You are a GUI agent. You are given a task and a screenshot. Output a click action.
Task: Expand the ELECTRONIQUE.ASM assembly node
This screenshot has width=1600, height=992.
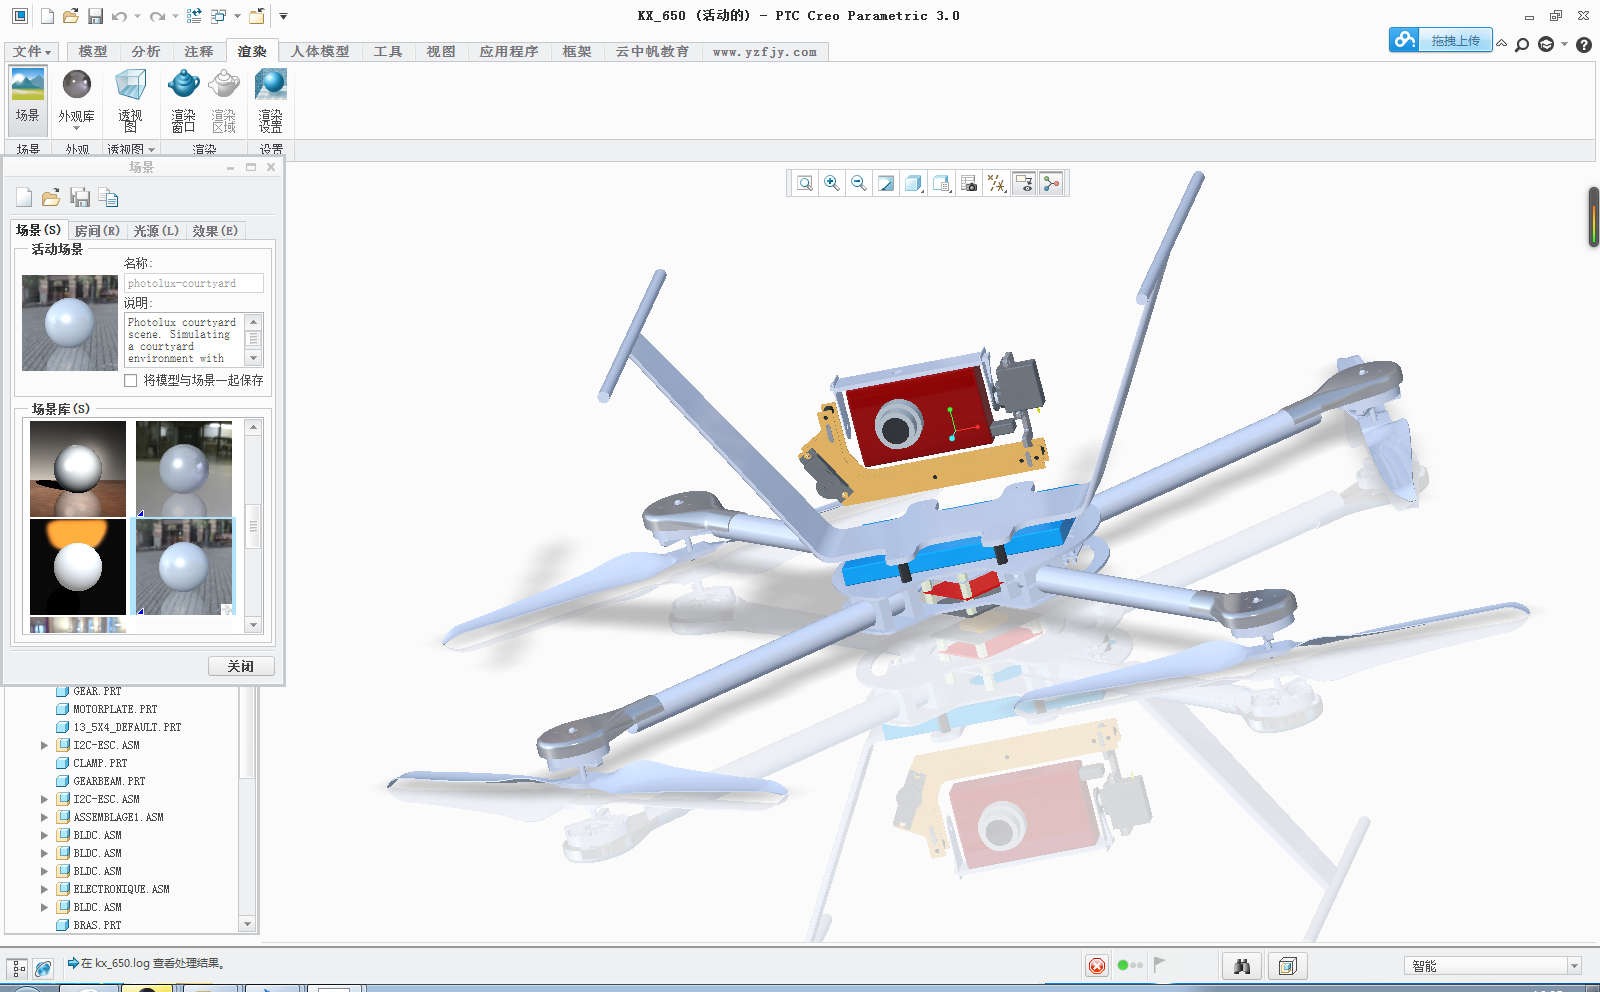[43, 889]
